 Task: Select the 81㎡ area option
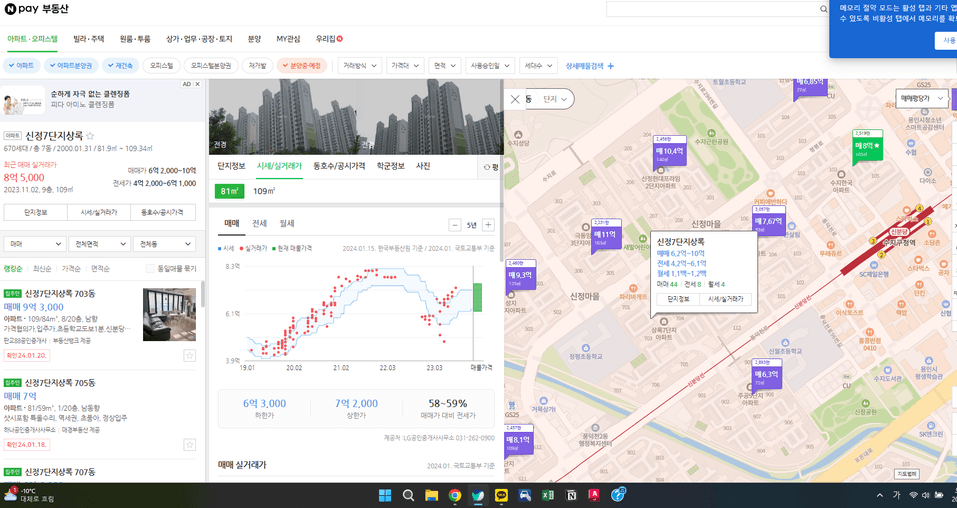pyautogui.click(x=229, y=191)
